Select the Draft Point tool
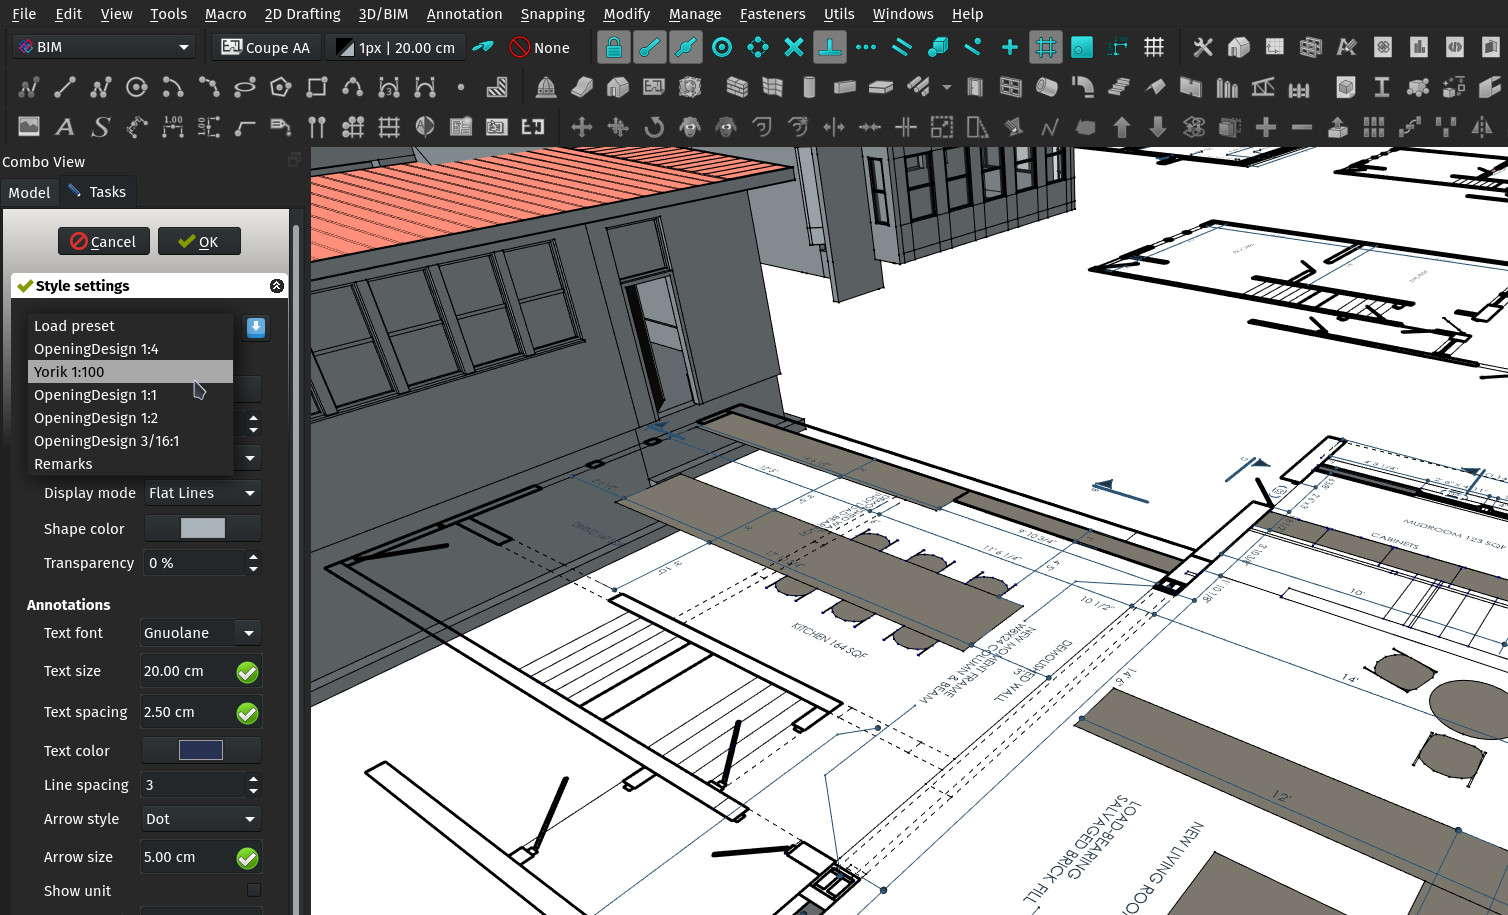This screenshot has height=915, width=1508. click(461, 87)
